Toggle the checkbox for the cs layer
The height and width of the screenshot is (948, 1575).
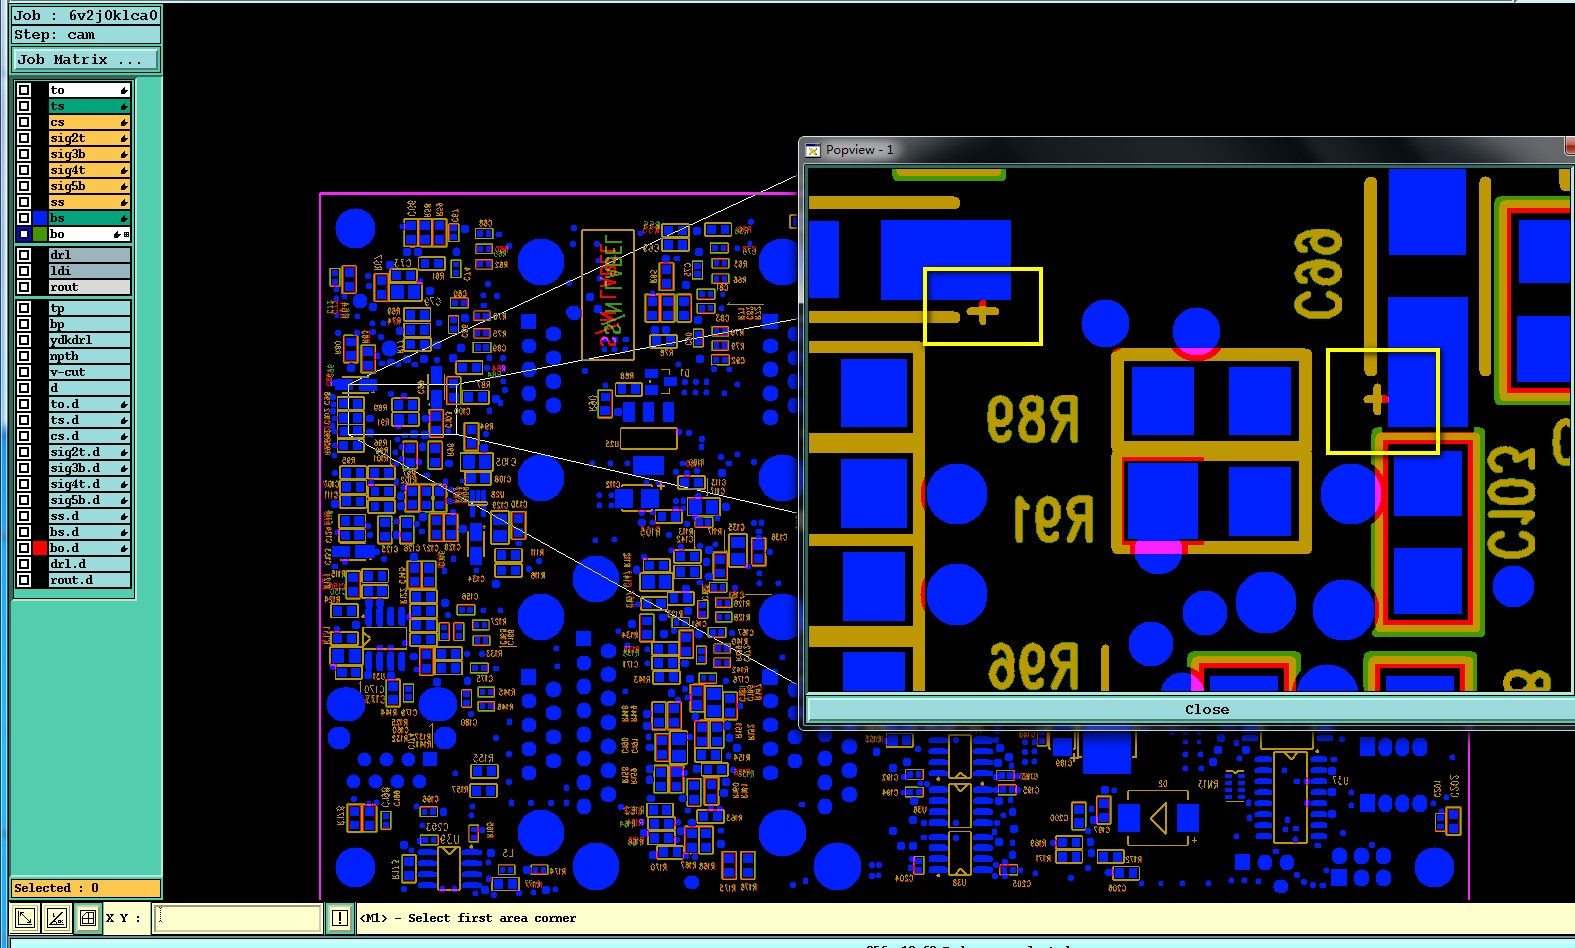pos(24,122)
